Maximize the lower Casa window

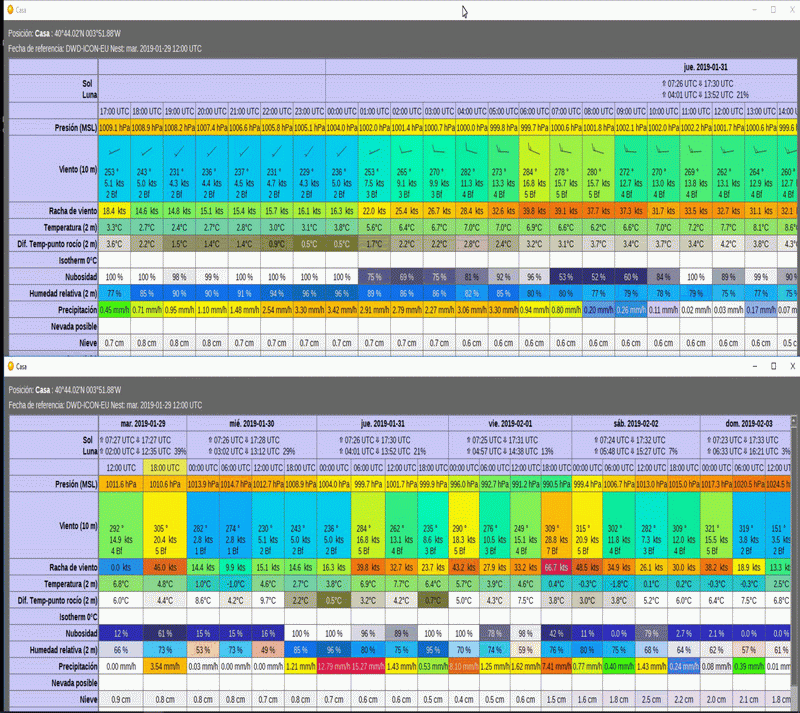[773, 366]
